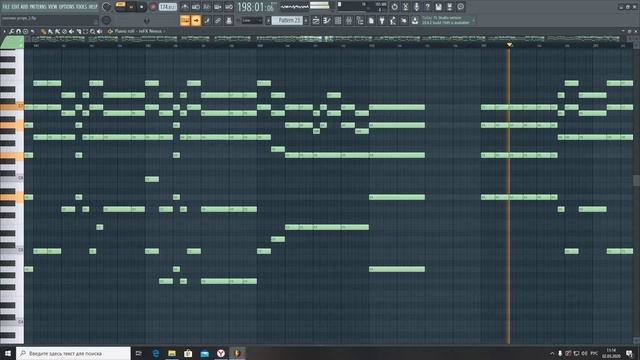Click the output oscilloscope display

pyautogui.click(x=294, y=7)
